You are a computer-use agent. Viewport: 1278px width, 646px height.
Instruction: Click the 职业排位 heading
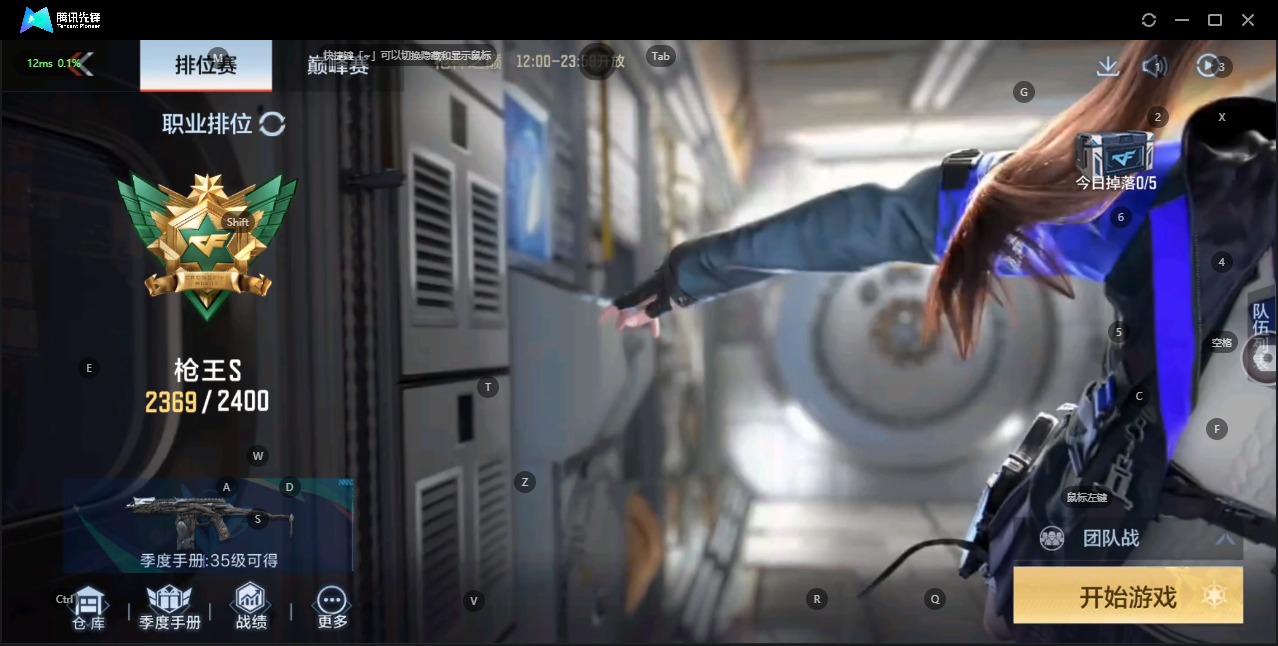coord(207,124)
